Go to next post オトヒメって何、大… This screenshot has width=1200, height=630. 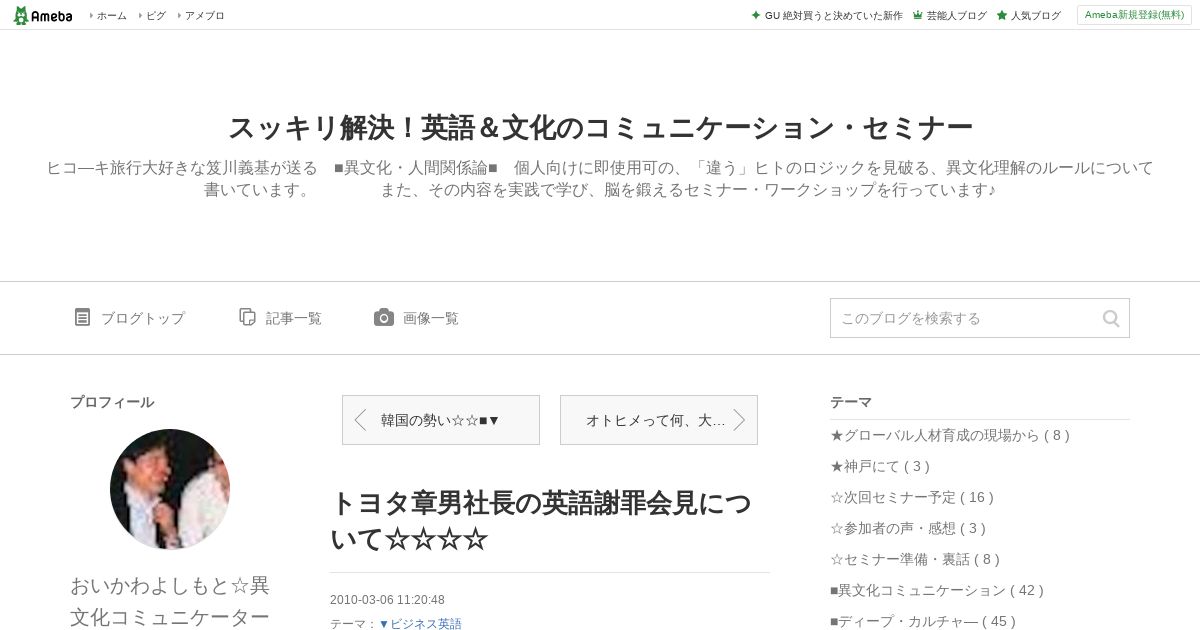tap(659, 420)
